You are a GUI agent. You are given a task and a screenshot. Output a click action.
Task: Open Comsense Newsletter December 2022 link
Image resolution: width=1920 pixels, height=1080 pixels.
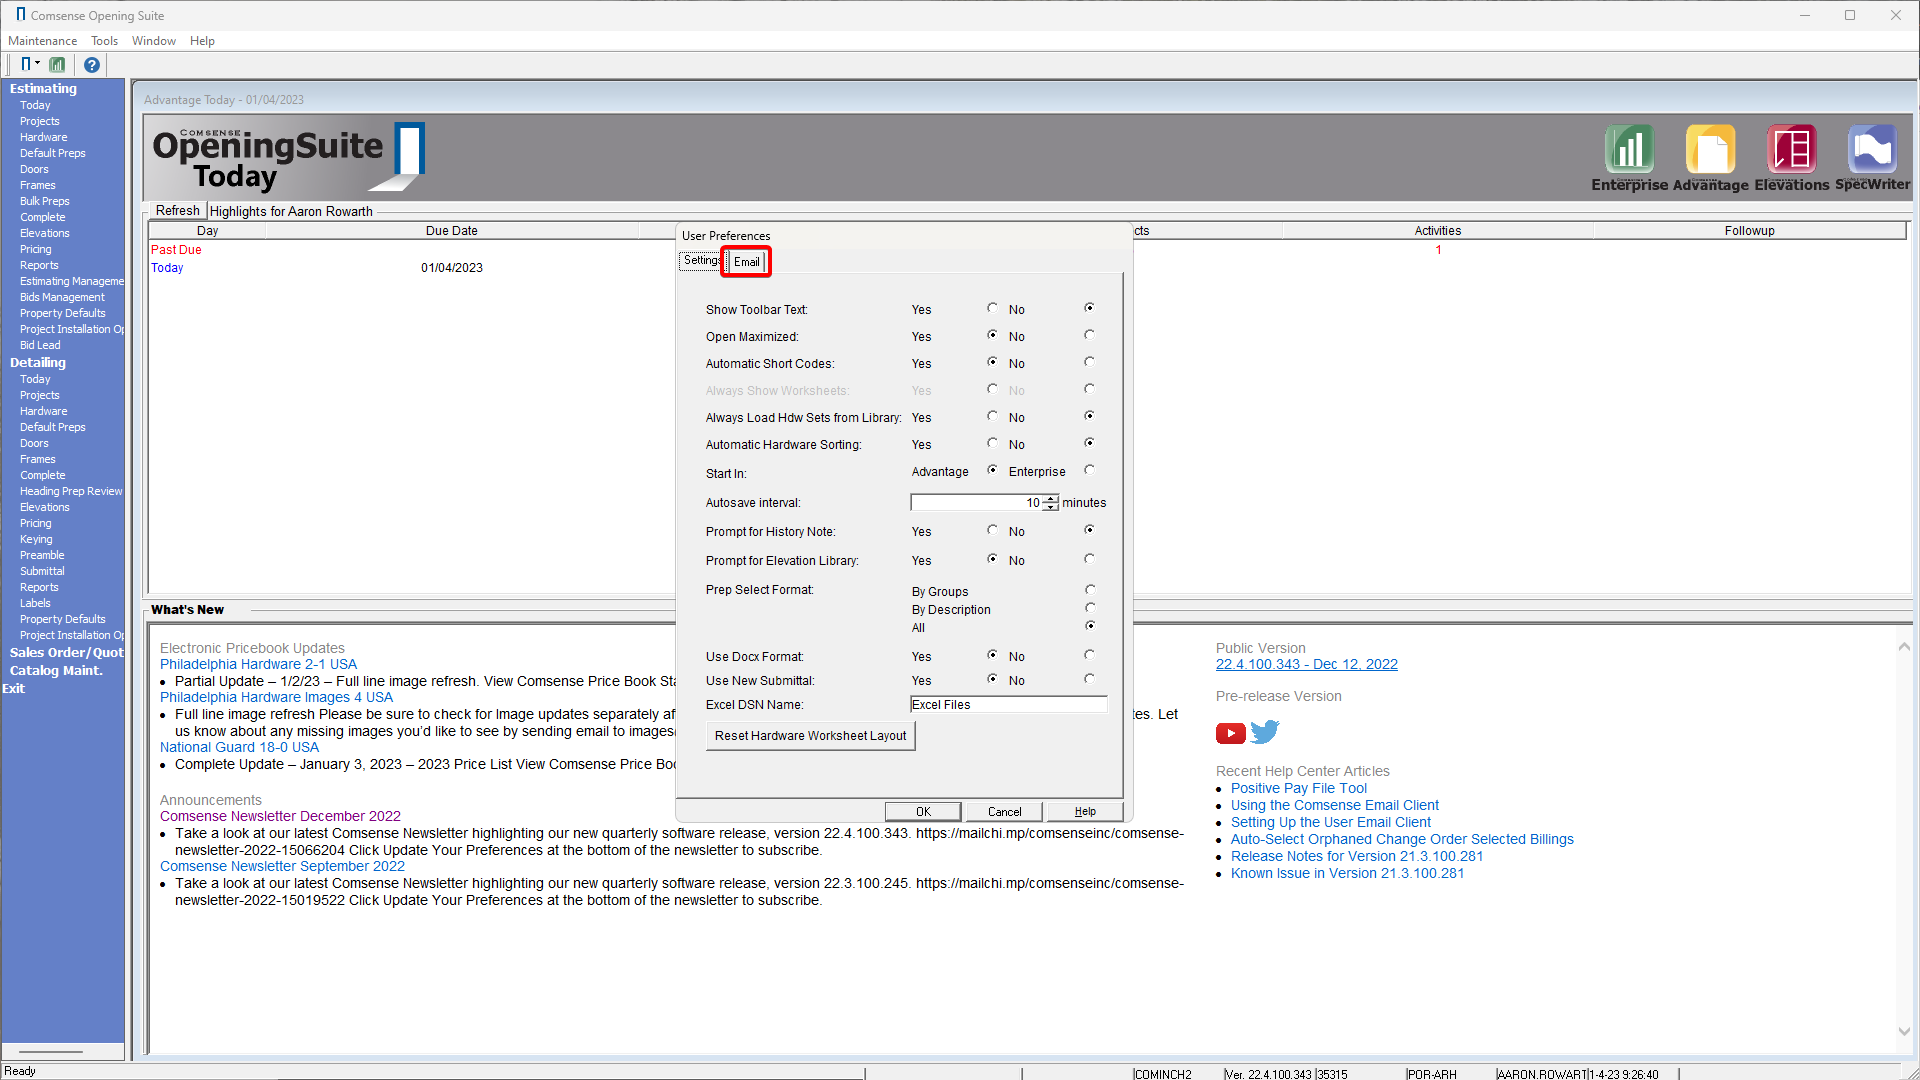coord(280,816)
